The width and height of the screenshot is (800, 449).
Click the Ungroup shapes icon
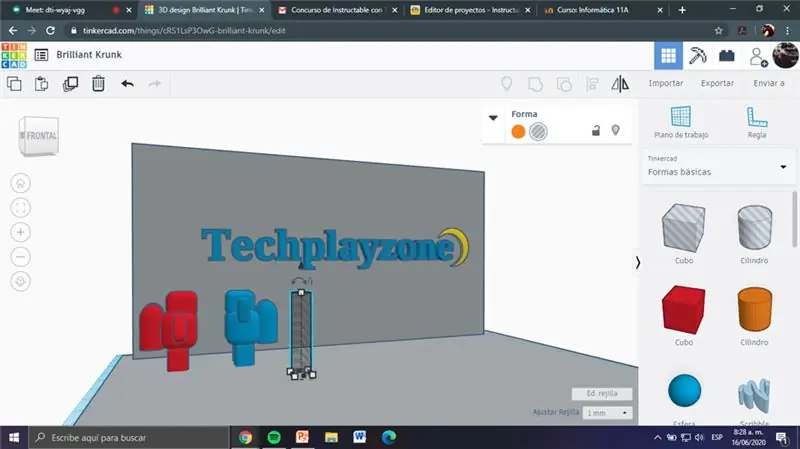click(x=564, y=84)
